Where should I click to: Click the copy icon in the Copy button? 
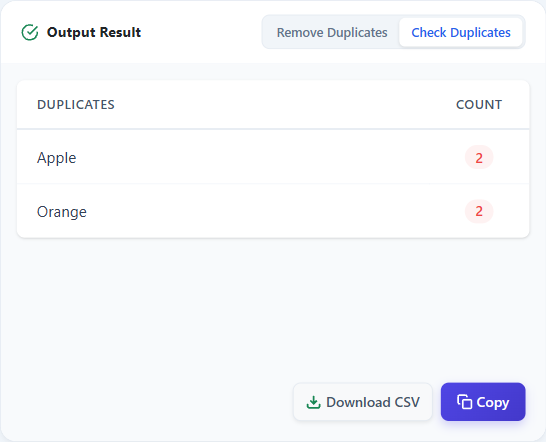[x=464, y=402]
